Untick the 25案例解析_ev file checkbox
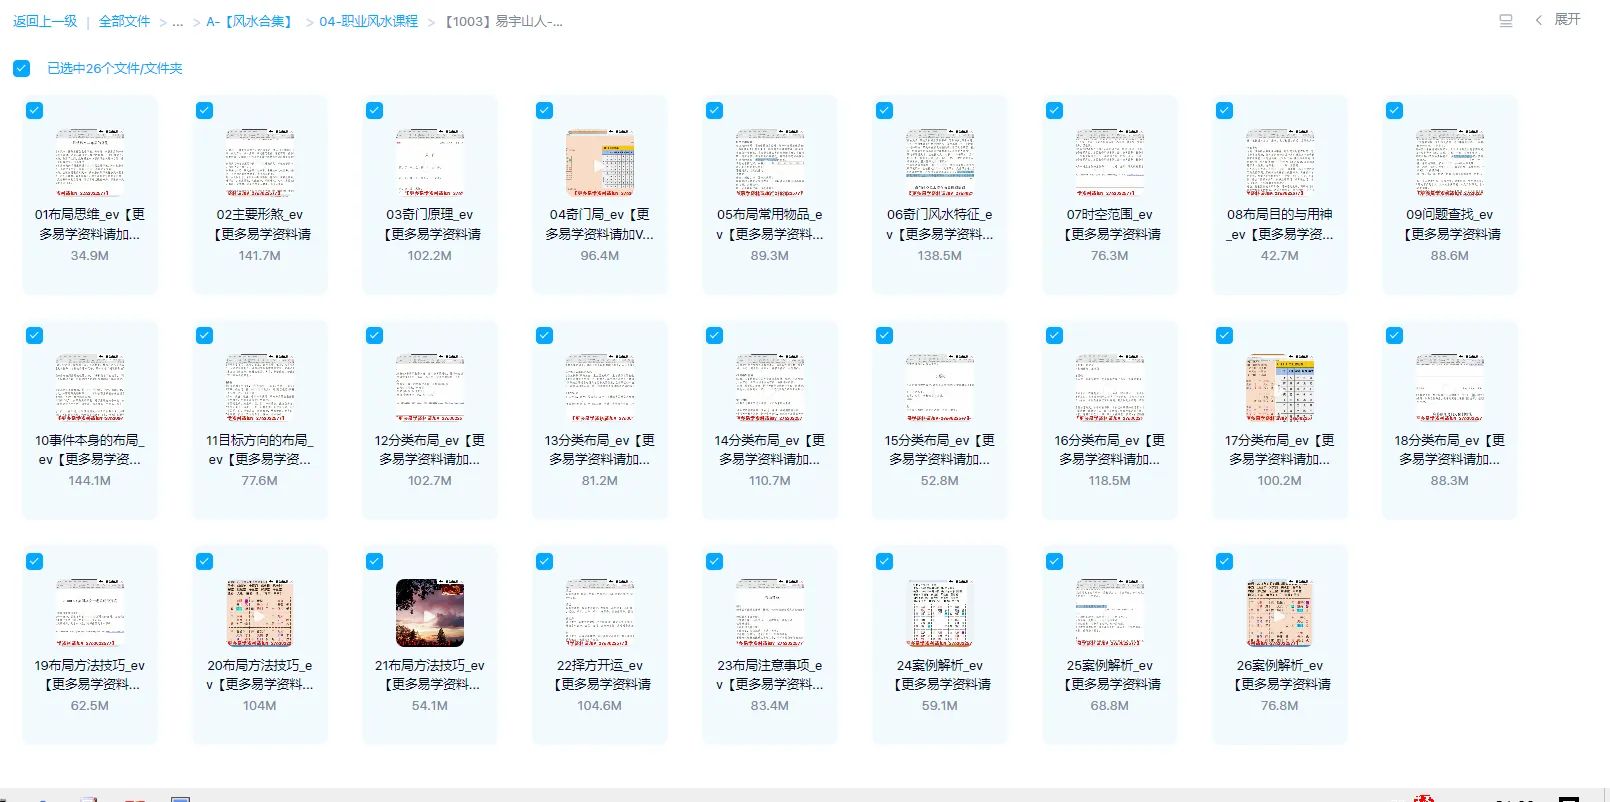The width and height of the screenshot is (1610, 802). [x=1054, y=562]
